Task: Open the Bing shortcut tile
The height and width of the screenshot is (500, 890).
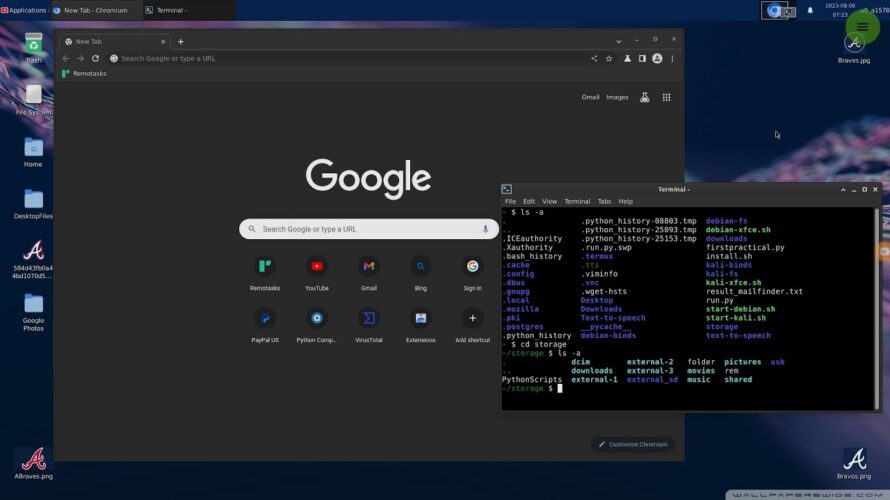Action: pyautogui.click(x=421, y=266)
